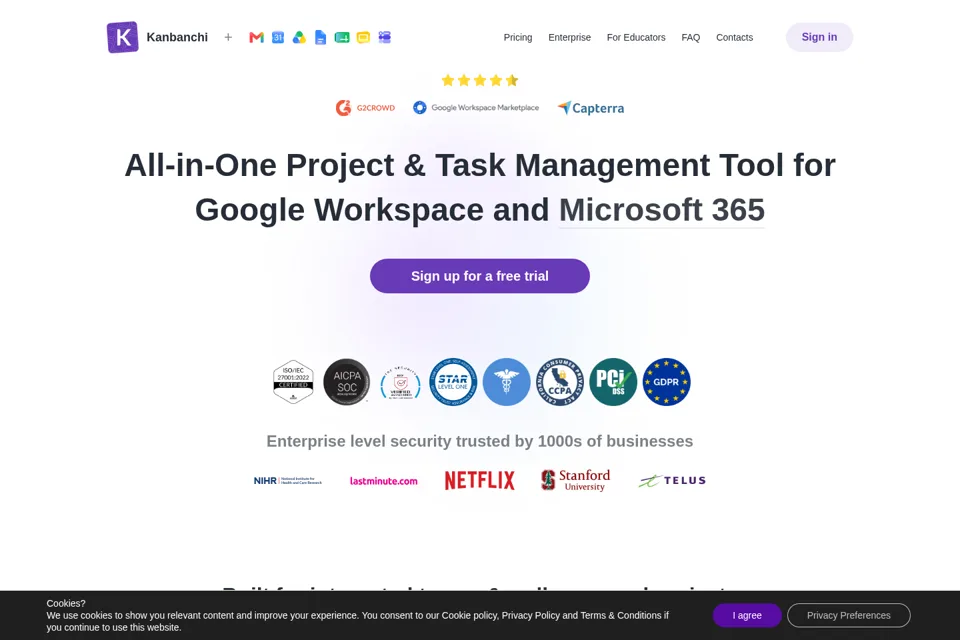Go to For Educators
The height and width of the screenshot is (640, 960).
(x=636, y=37)
